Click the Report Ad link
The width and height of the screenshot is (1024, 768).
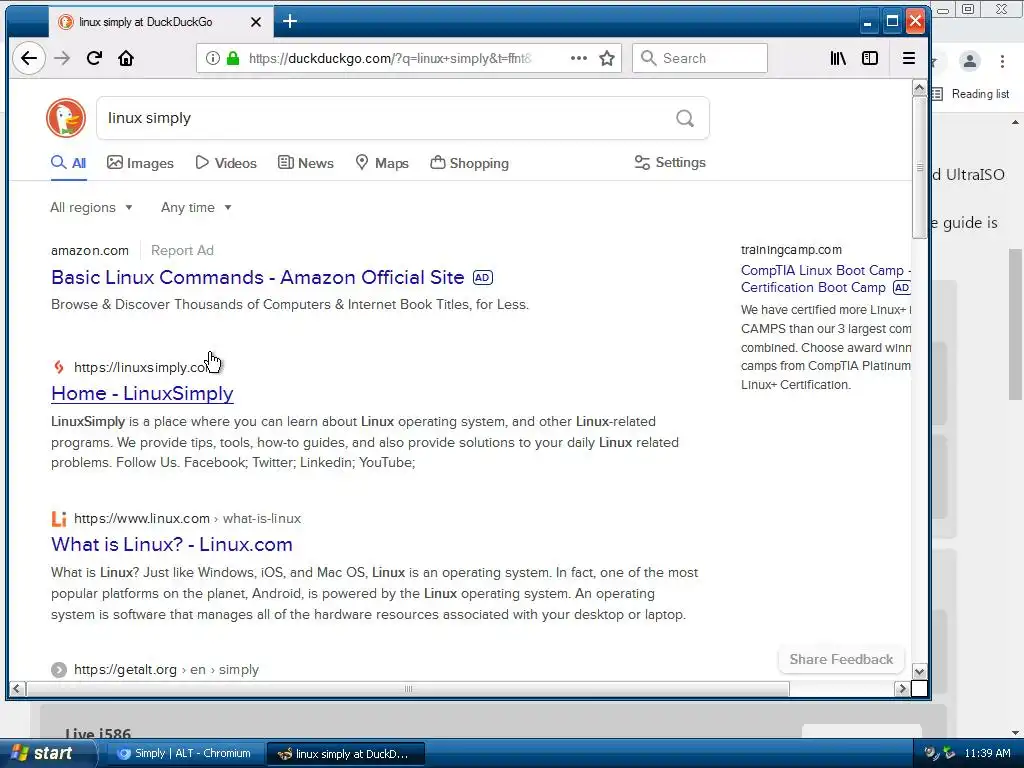click(x=182, y=250)
